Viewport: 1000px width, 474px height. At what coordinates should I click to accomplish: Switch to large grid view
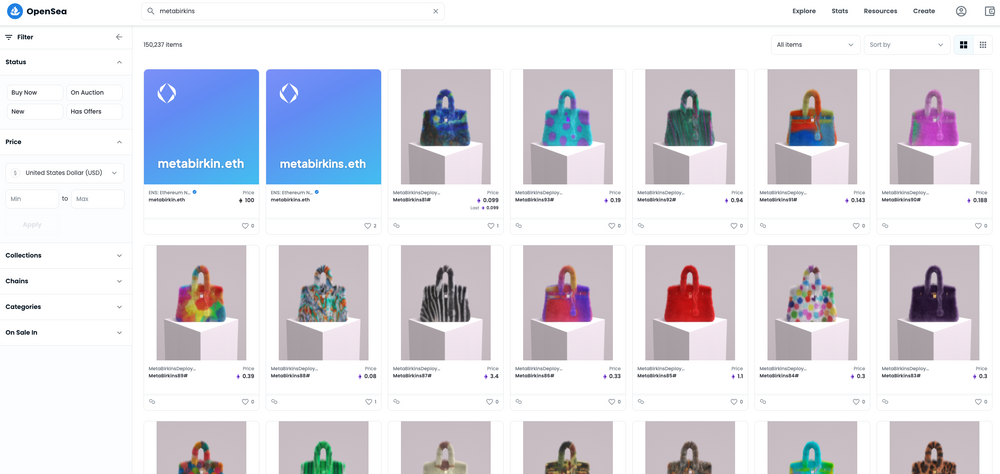pos(964,45)
